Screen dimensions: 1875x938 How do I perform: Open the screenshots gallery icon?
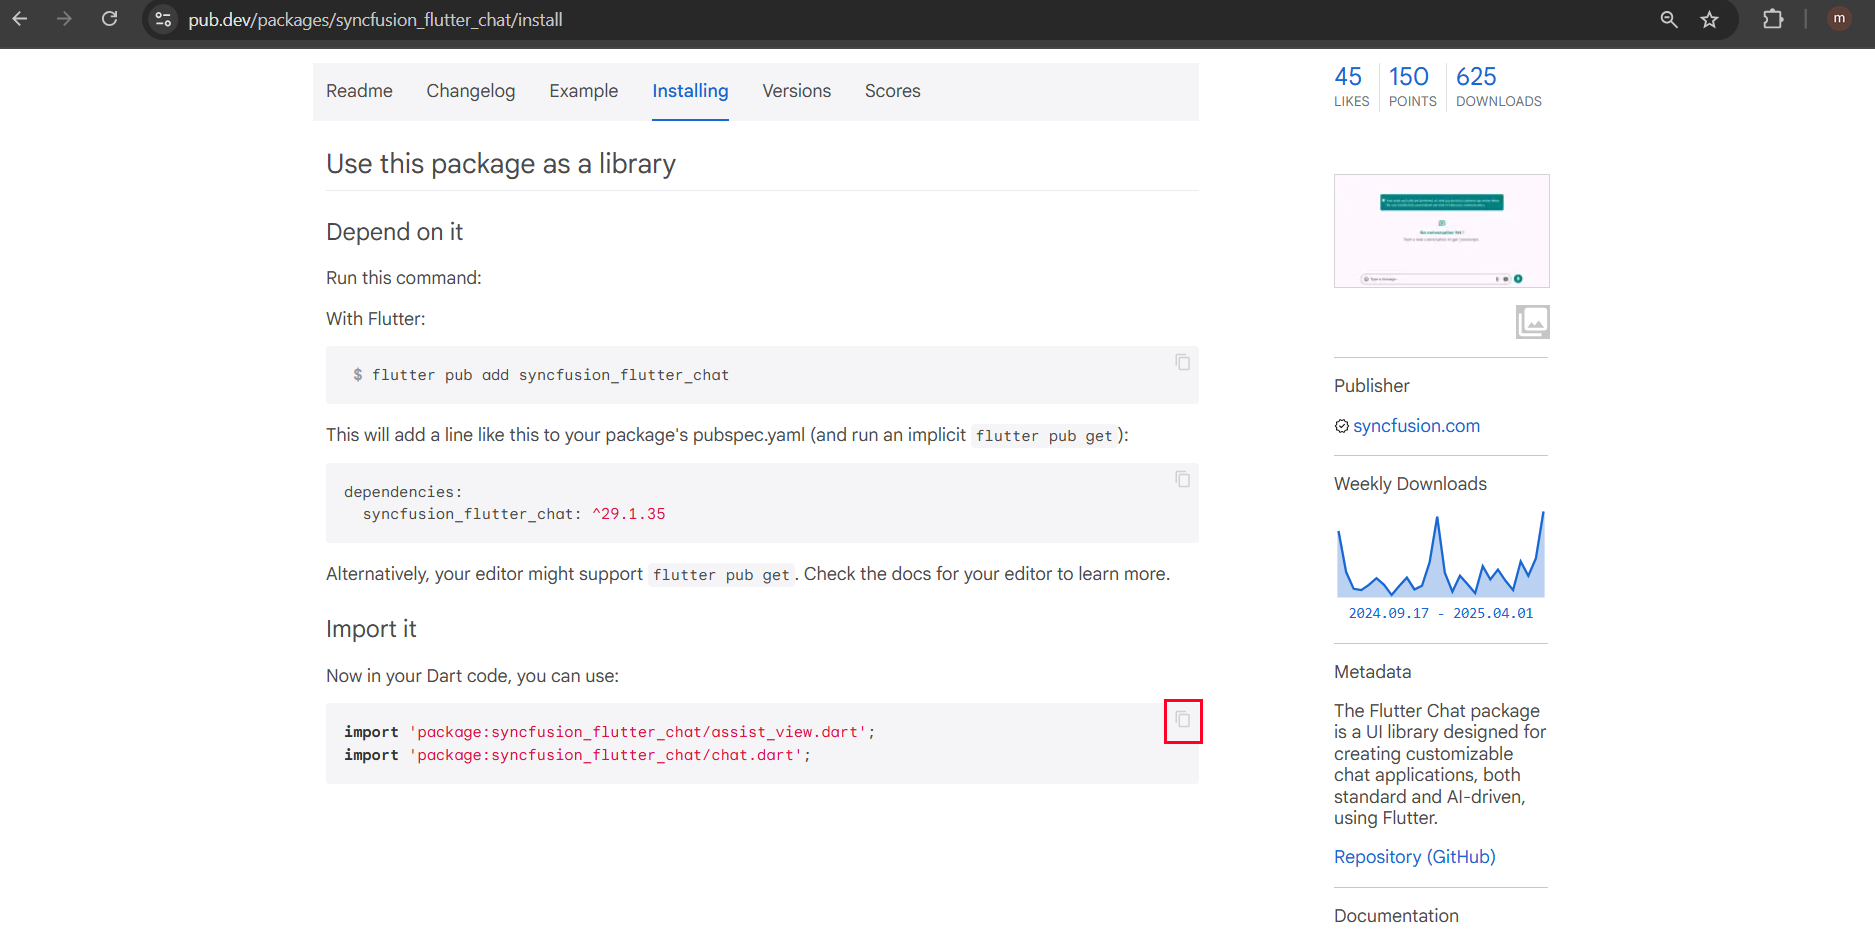point(1532,322)
